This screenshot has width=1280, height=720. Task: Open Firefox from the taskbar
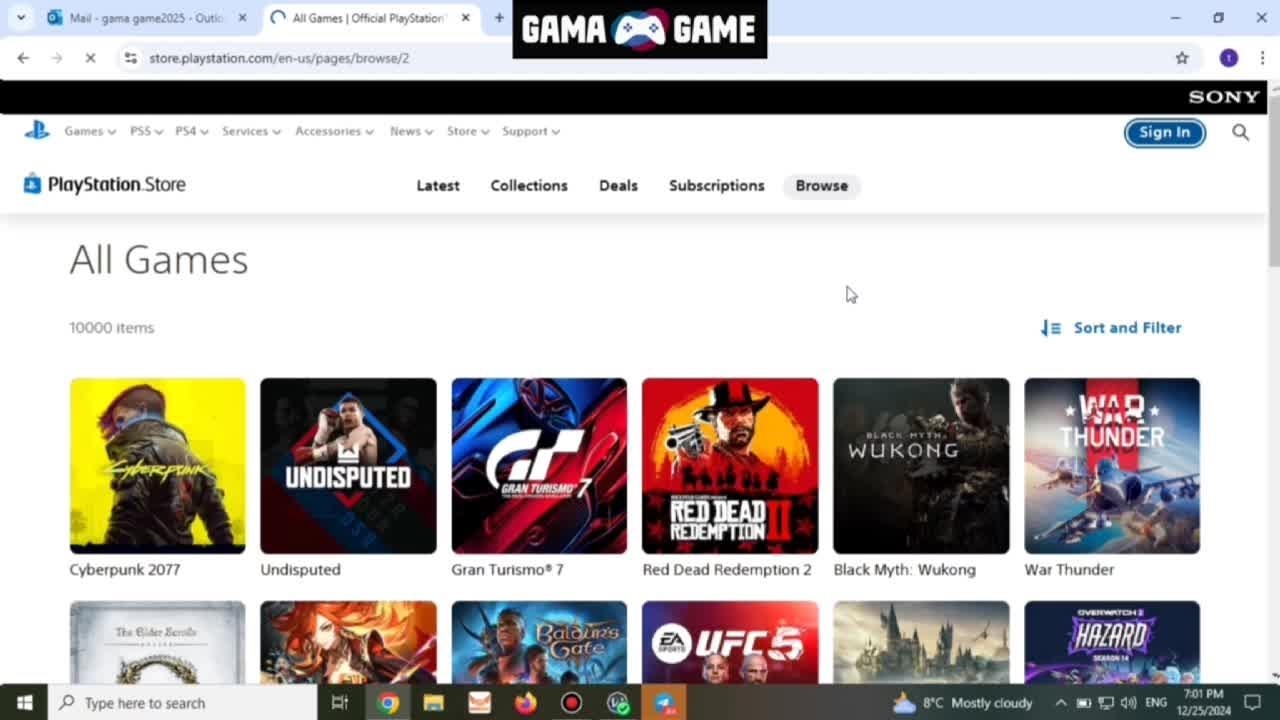(x=525, y=703)
